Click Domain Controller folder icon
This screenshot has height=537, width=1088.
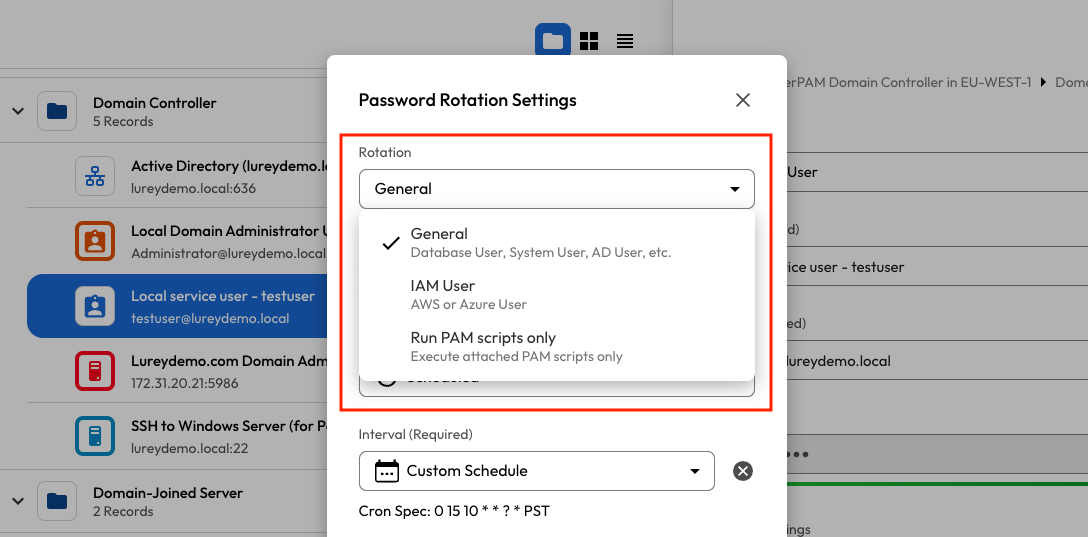[x=57, y=111]
